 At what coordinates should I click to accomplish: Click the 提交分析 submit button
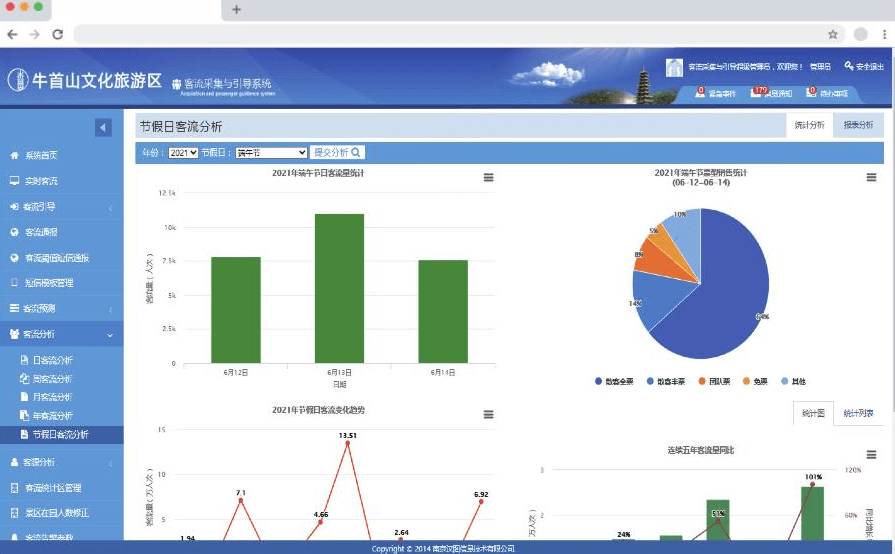(337, 153)
